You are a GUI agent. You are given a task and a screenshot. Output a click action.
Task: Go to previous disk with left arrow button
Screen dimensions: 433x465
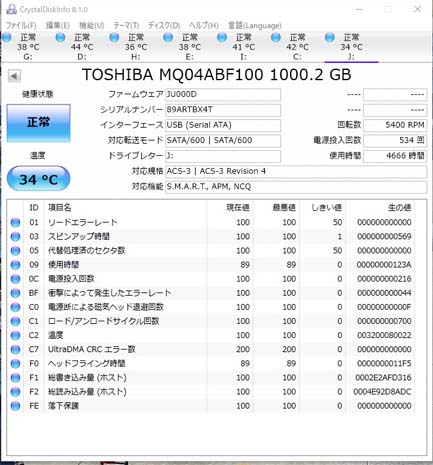tap(14, 76)
